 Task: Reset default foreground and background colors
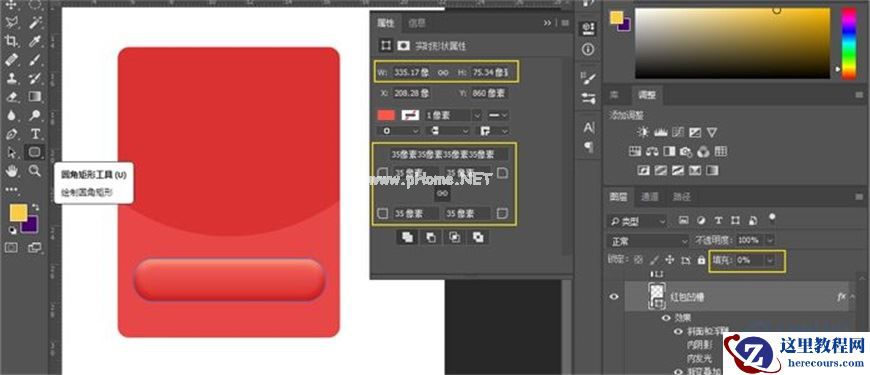(x=12, y=230)
